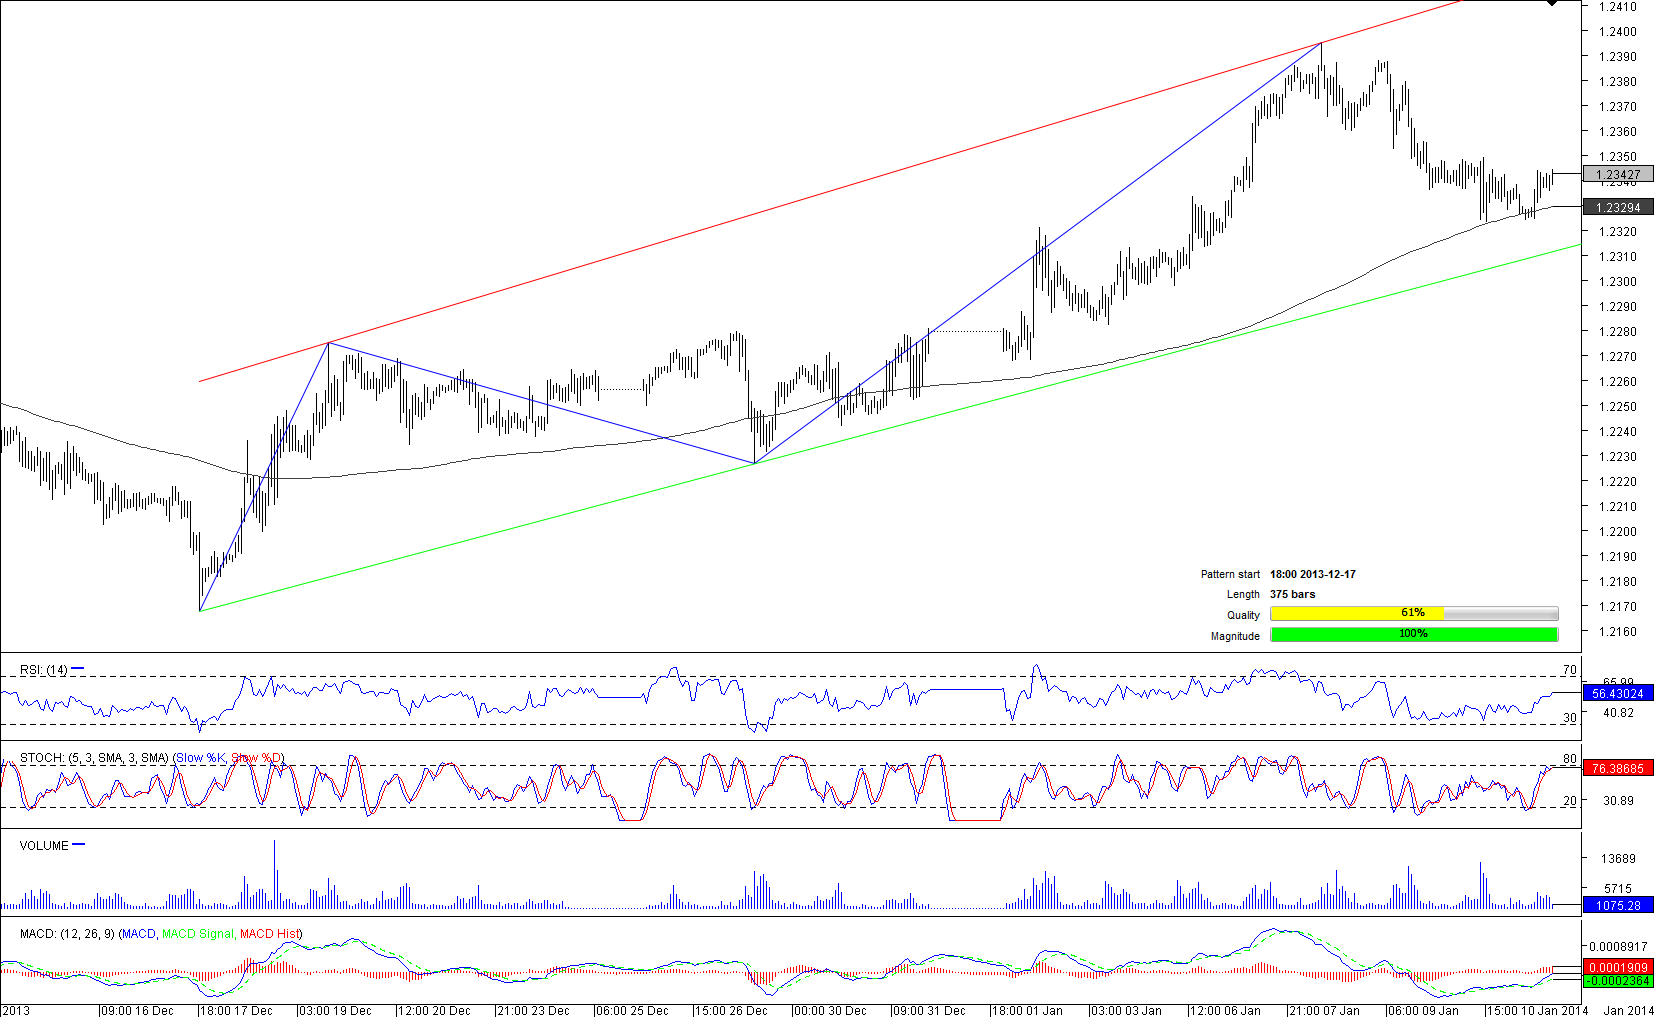Viewport: 1655px width, 1017px height.
Task: Click the 1.2300 price axis label
Action: point(1618,282)
